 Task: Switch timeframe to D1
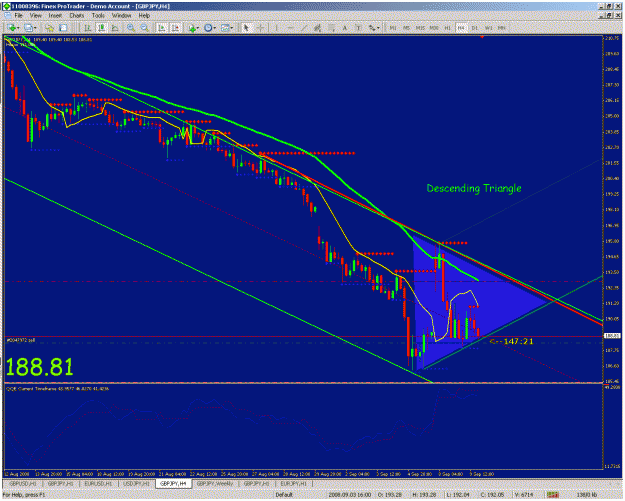point(475,28)
